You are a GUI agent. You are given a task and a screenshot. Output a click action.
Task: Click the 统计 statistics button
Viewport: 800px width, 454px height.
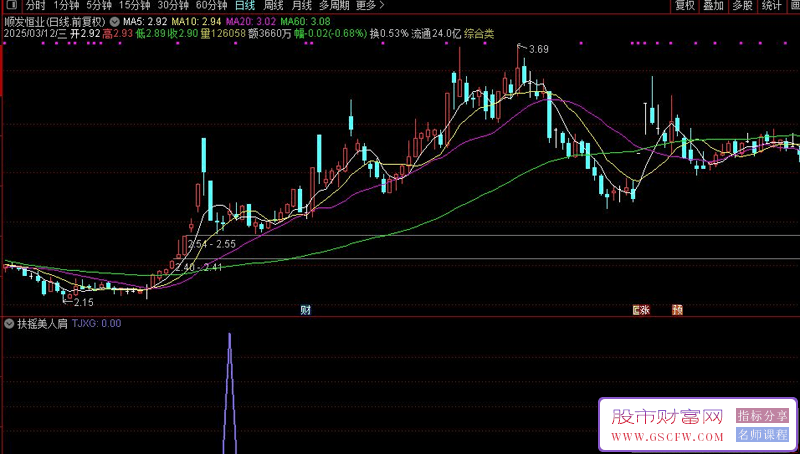pos(771,6)
